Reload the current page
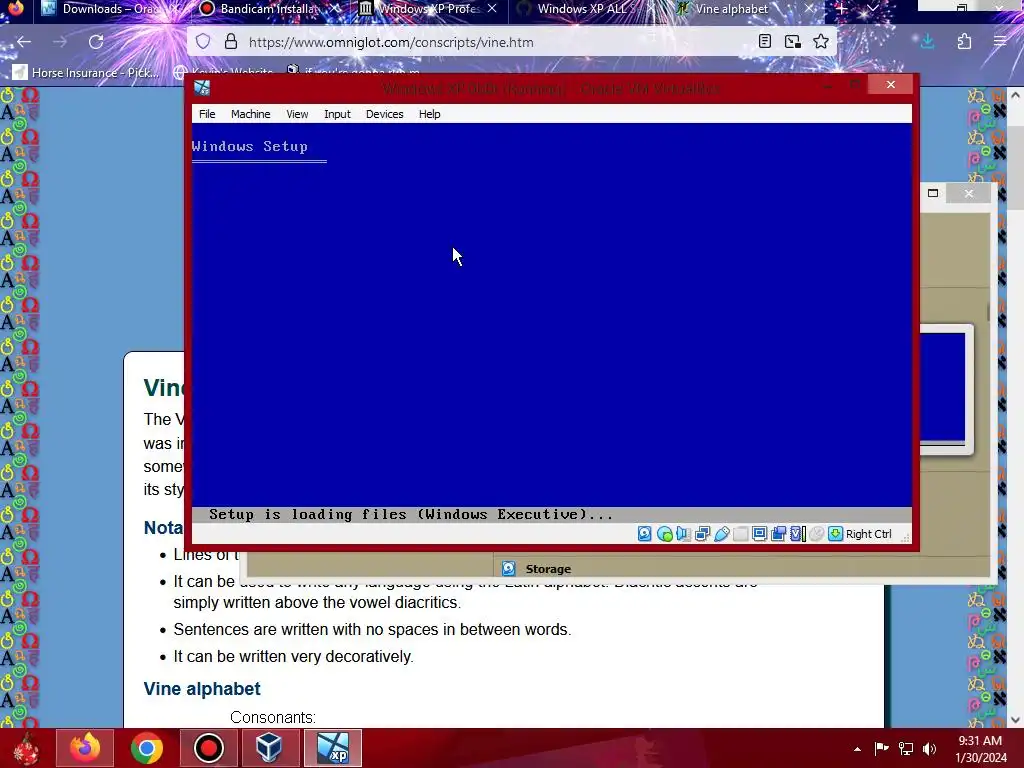This screenshot has width=1024, height=768. tap(96, 42)
